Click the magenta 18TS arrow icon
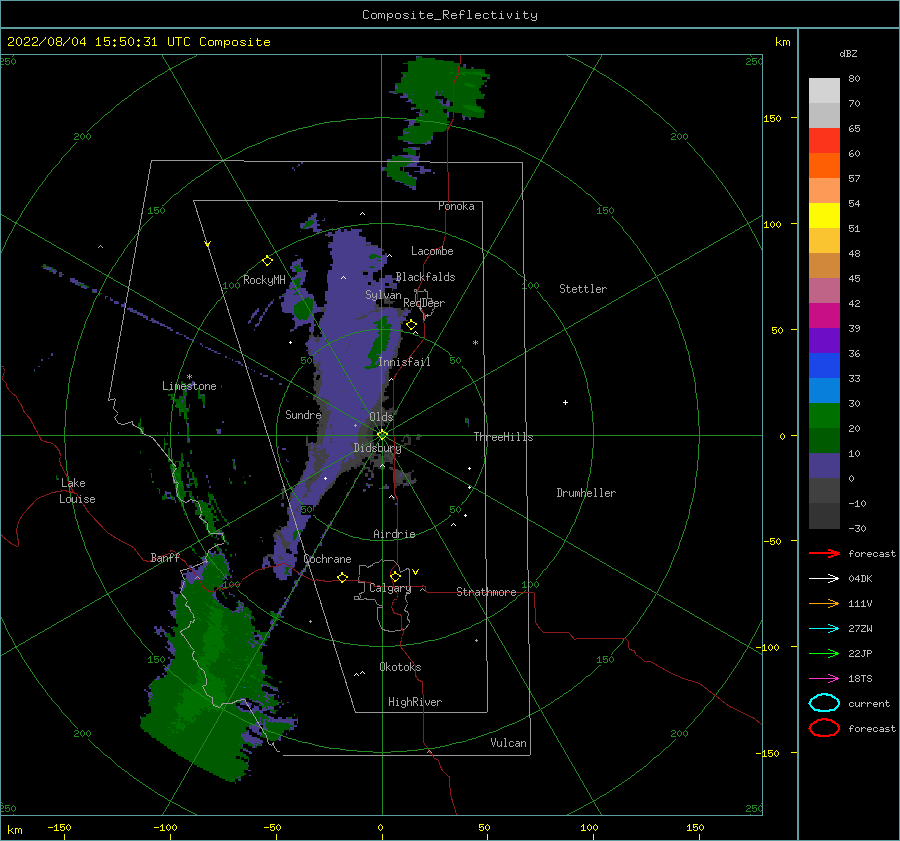 coord(824,679)
